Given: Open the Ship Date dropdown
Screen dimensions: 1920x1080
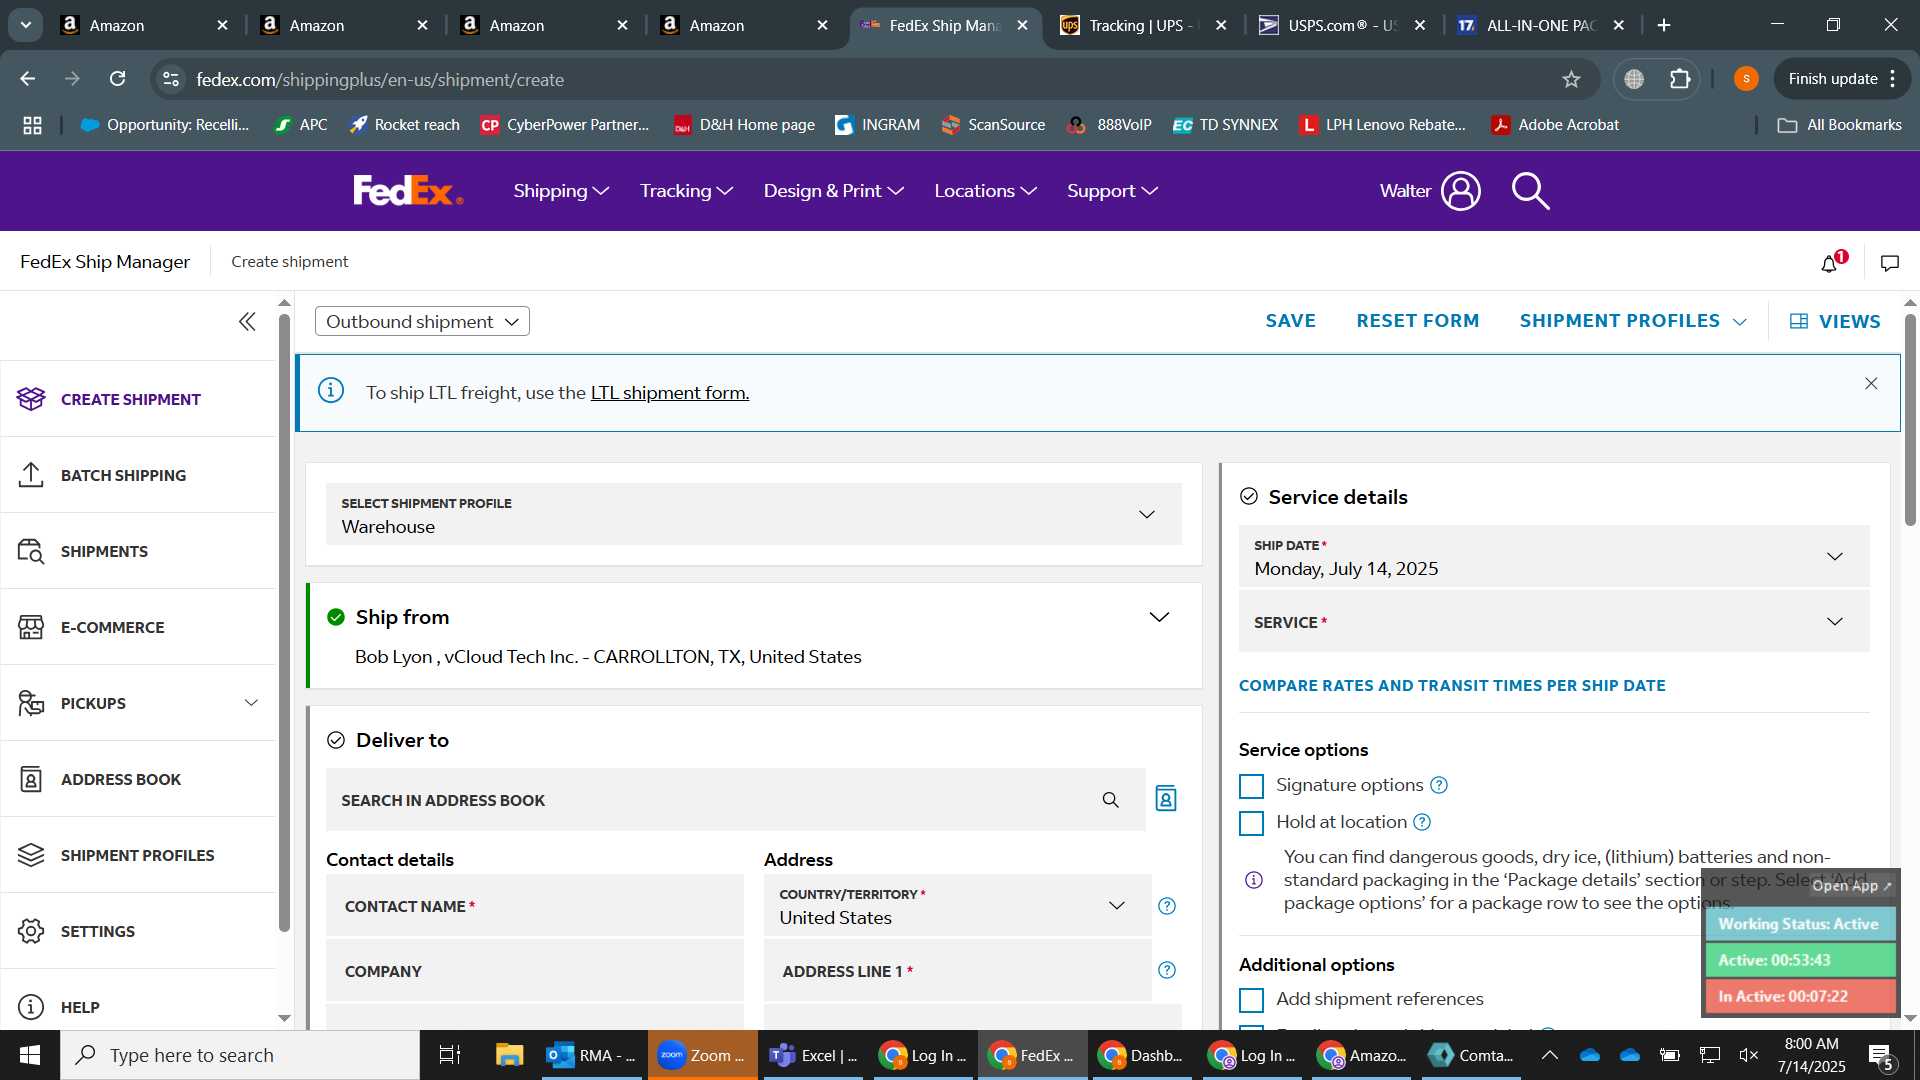Looking at the screenshot, I should (x=1554, y=557).
